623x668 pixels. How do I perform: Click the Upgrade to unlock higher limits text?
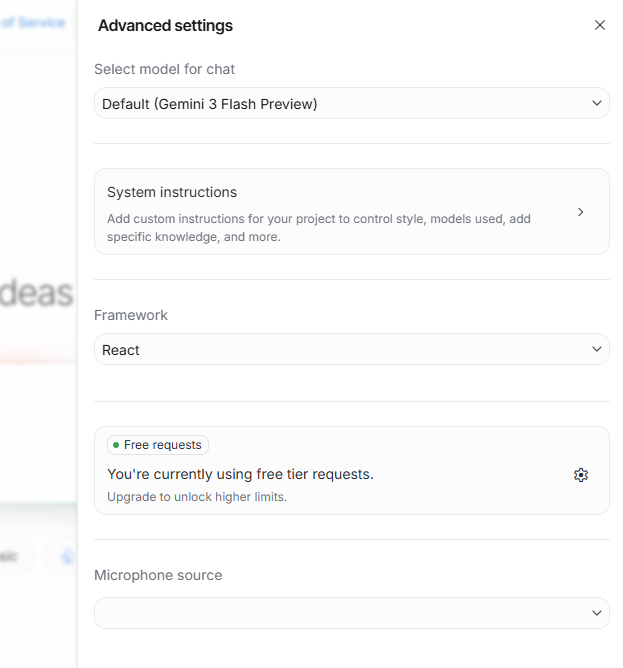click(x=197, y=497)
